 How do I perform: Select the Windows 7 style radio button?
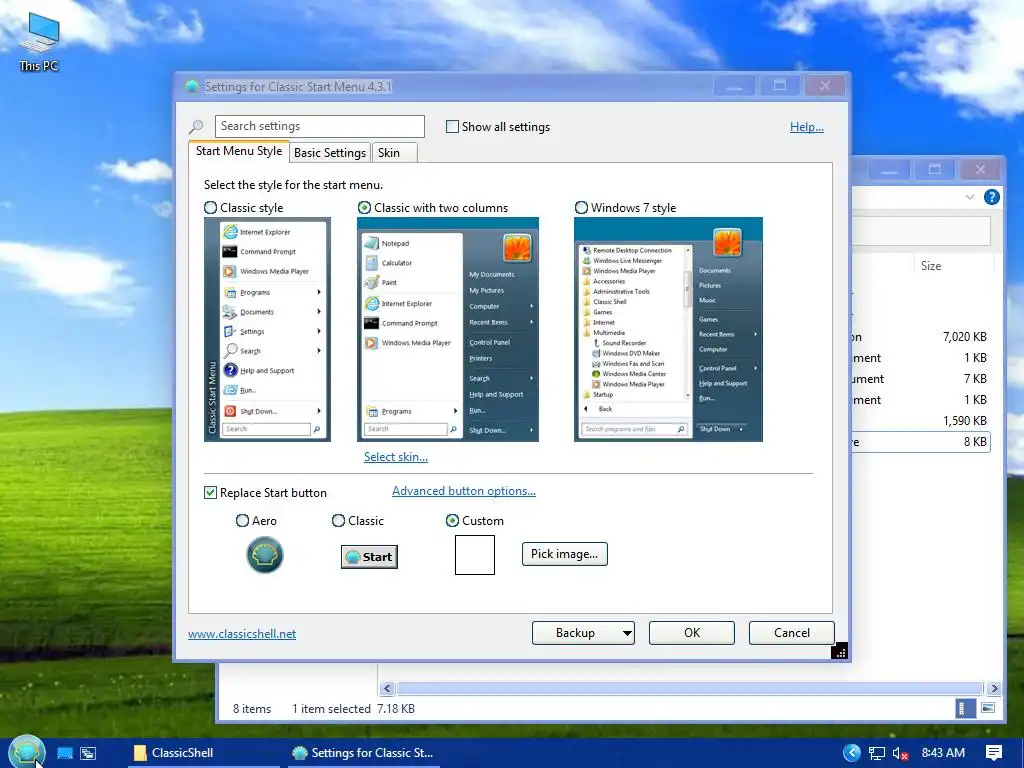tap(581, 208)
